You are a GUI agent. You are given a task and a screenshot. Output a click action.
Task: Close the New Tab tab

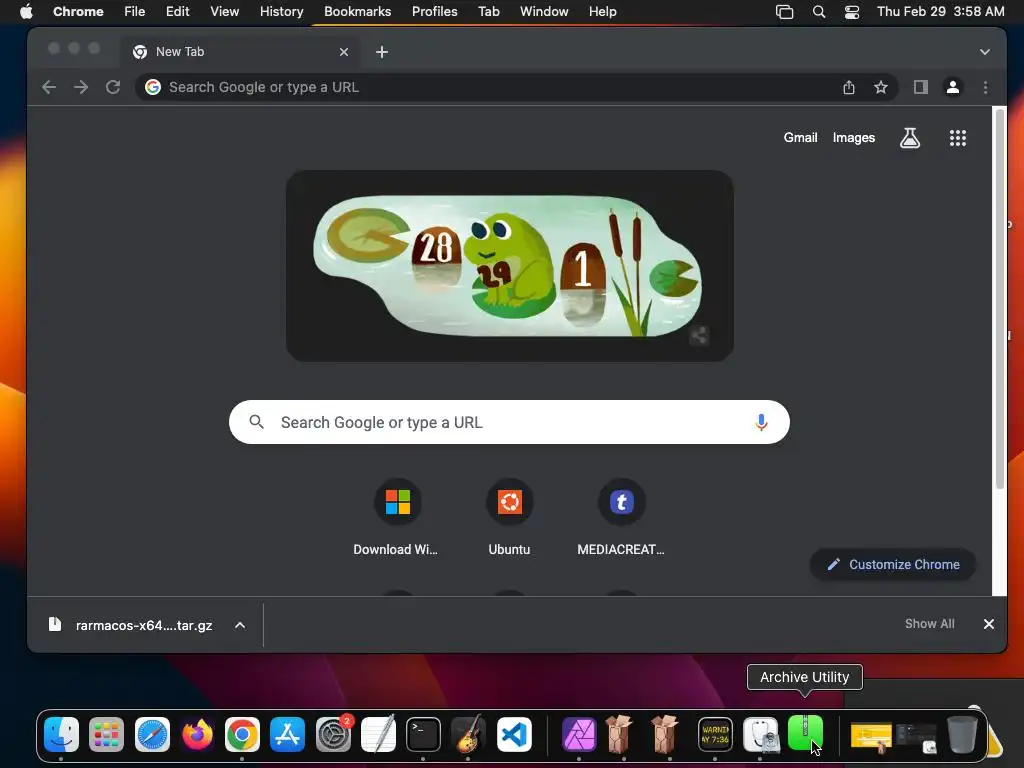pyautogui.click(x=344, y=52)
